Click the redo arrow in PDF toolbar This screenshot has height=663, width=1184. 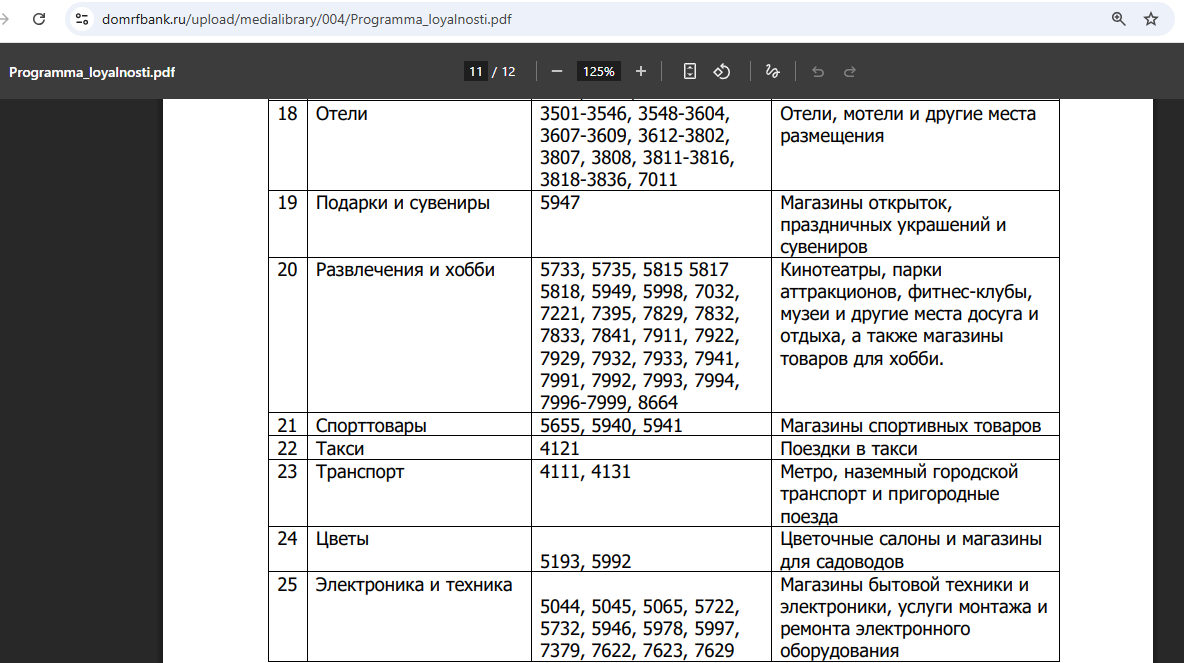coord(850,71)
